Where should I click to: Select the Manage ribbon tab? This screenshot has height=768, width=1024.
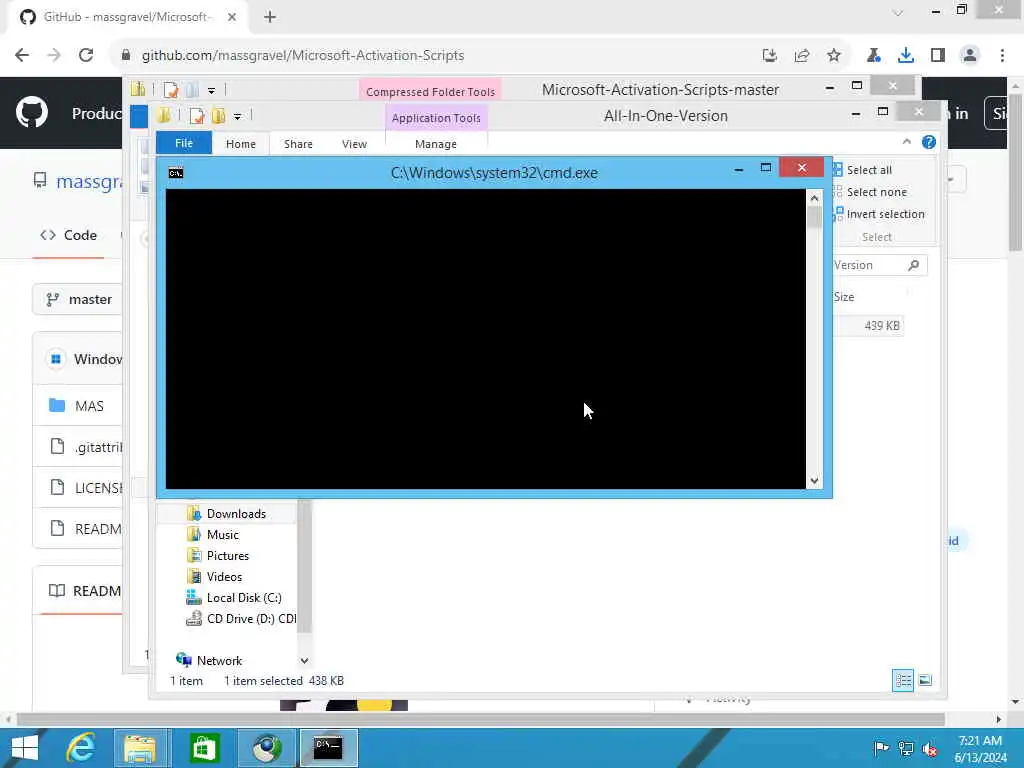[x=436, y=144]
